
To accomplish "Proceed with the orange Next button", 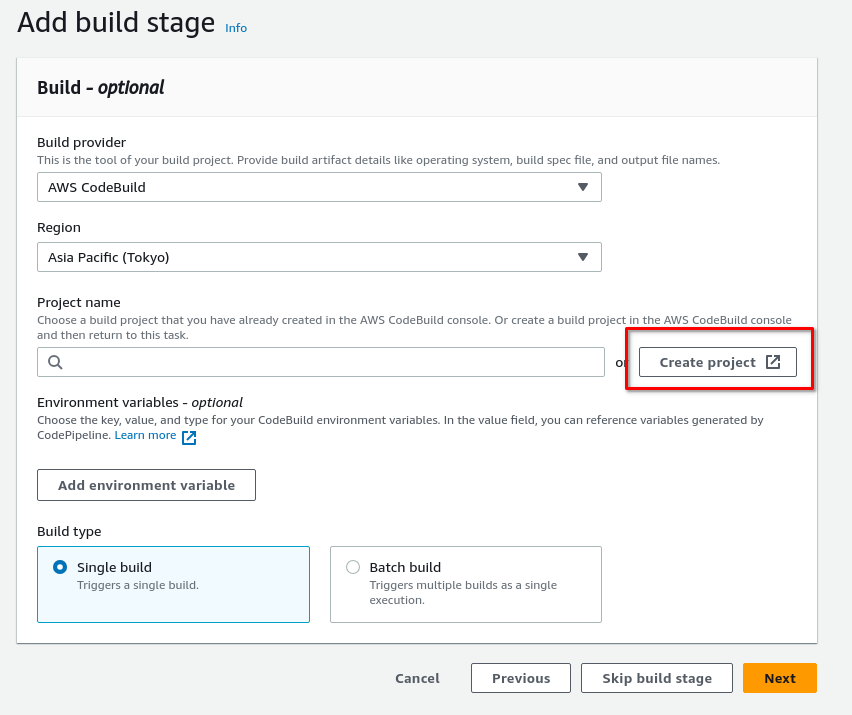I will (780, 678).
